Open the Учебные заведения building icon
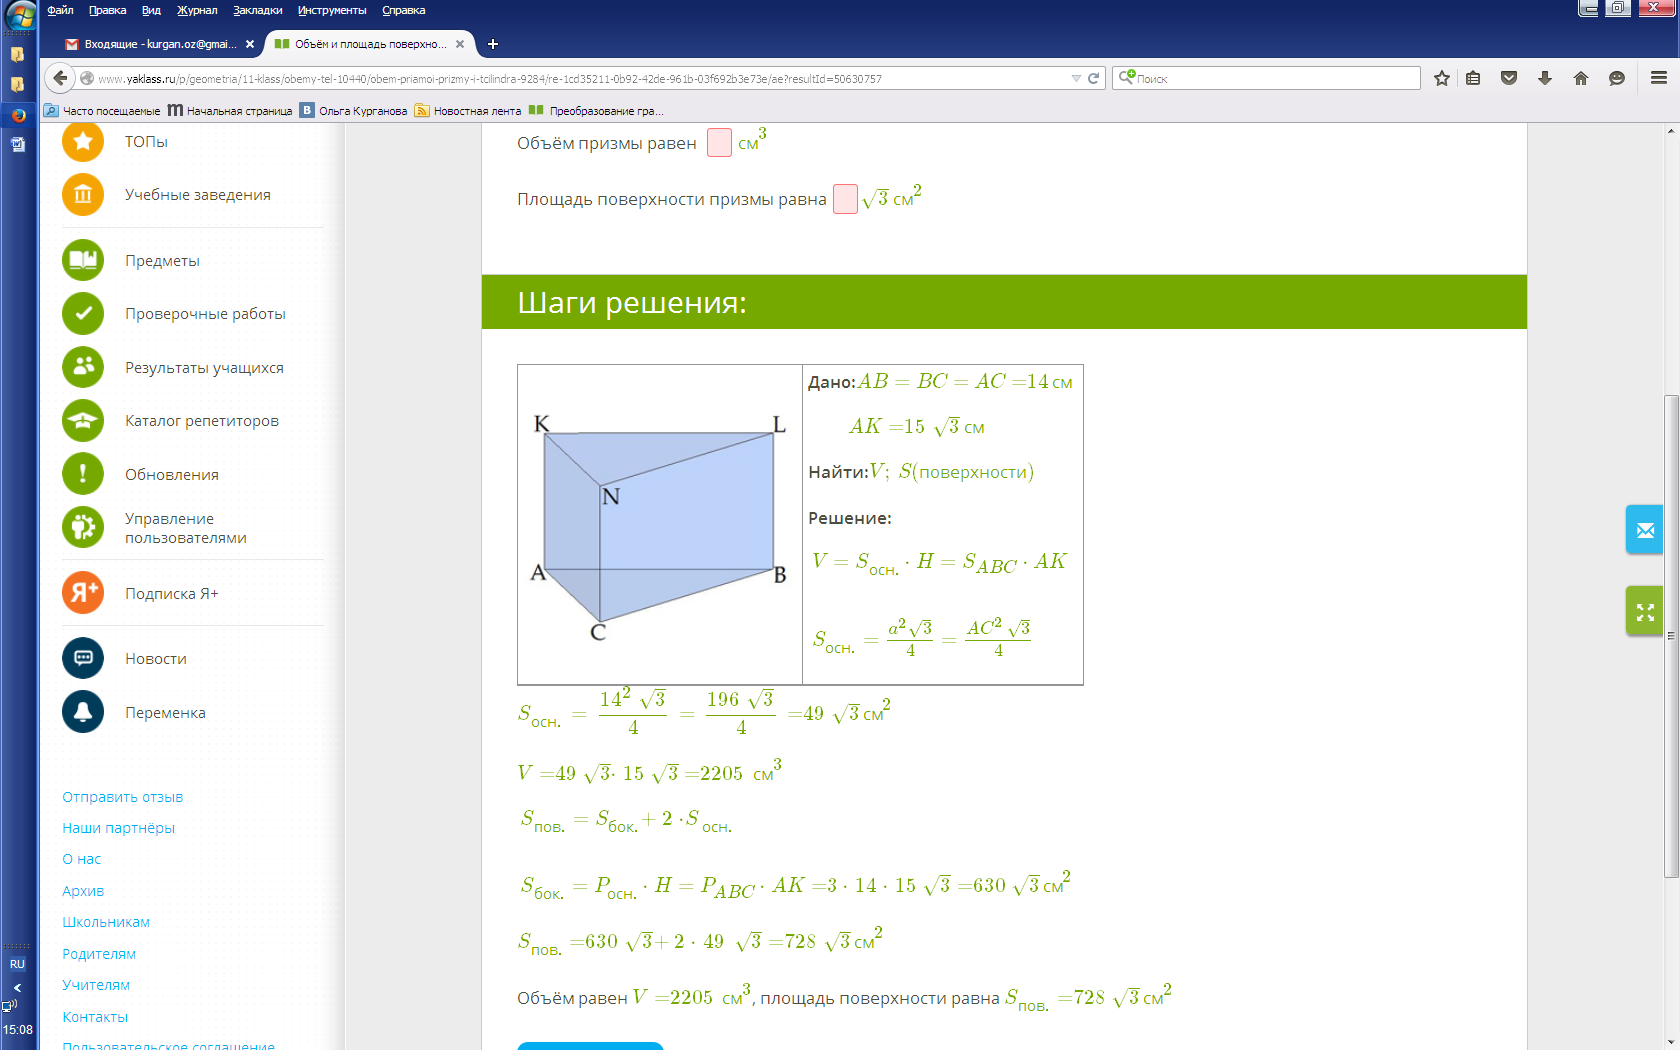The image size is (1680, 1050). tap(83, 195)
